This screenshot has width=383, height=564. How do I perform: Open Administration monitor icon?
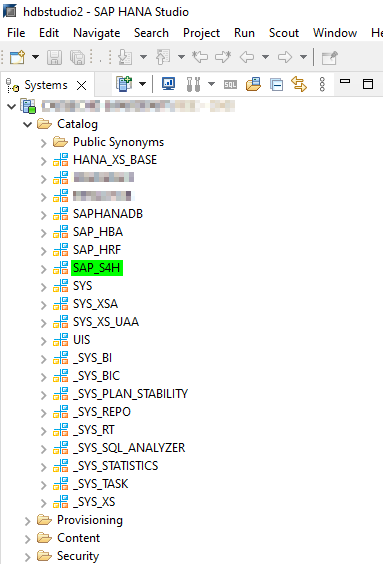point(168,84)
